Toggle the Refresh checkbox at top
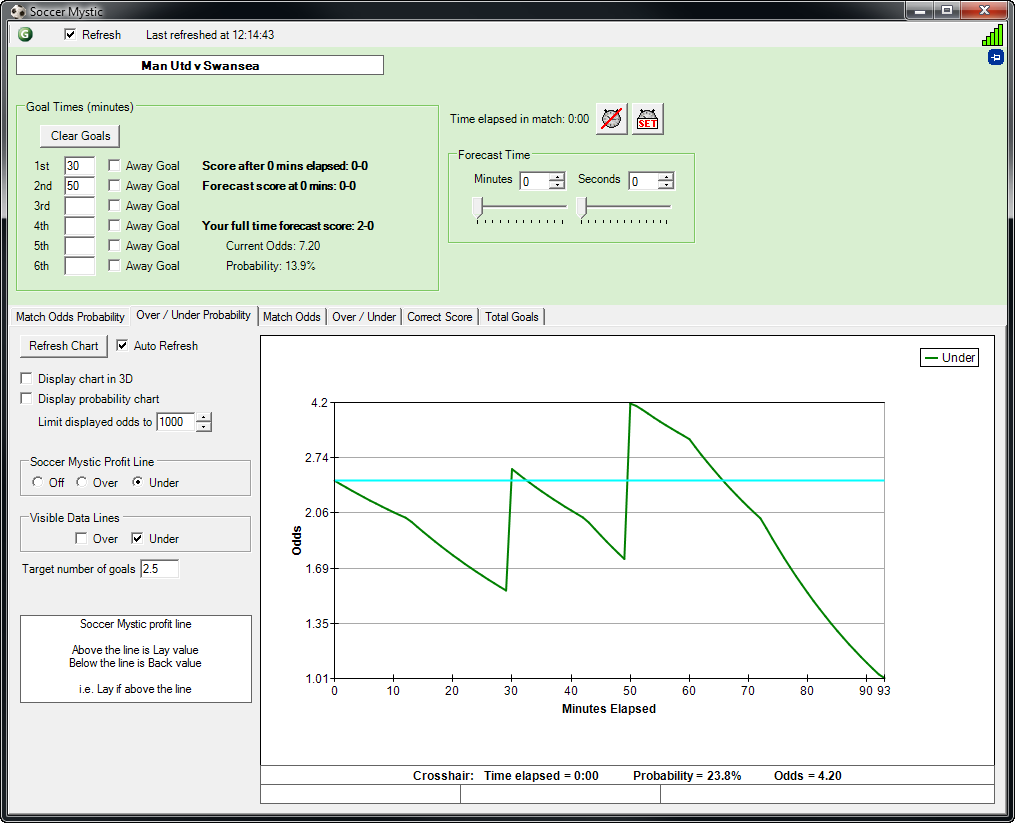Image resolution: width=1015 pixels, height=823 pixels. pos(70,35)
